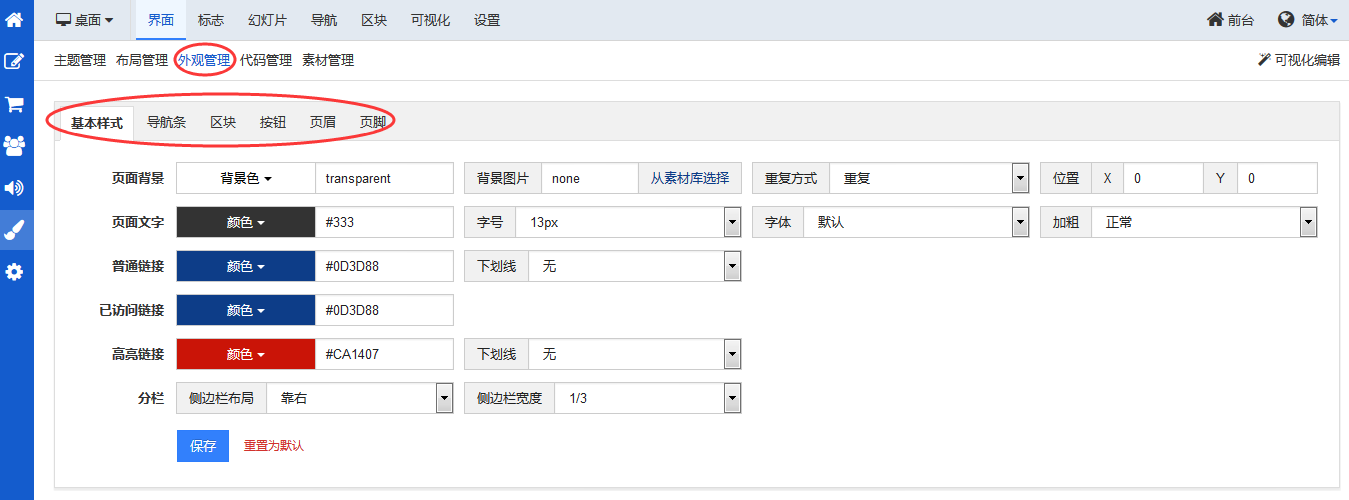Select the paintbrush icon in sidebar

tap(15, 230)
